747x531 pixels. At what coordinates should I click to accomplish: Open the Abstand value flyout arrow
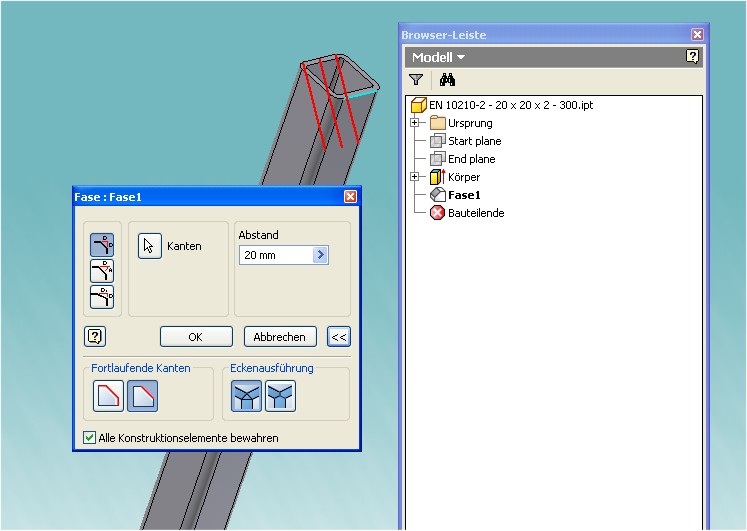click(320, 255)
